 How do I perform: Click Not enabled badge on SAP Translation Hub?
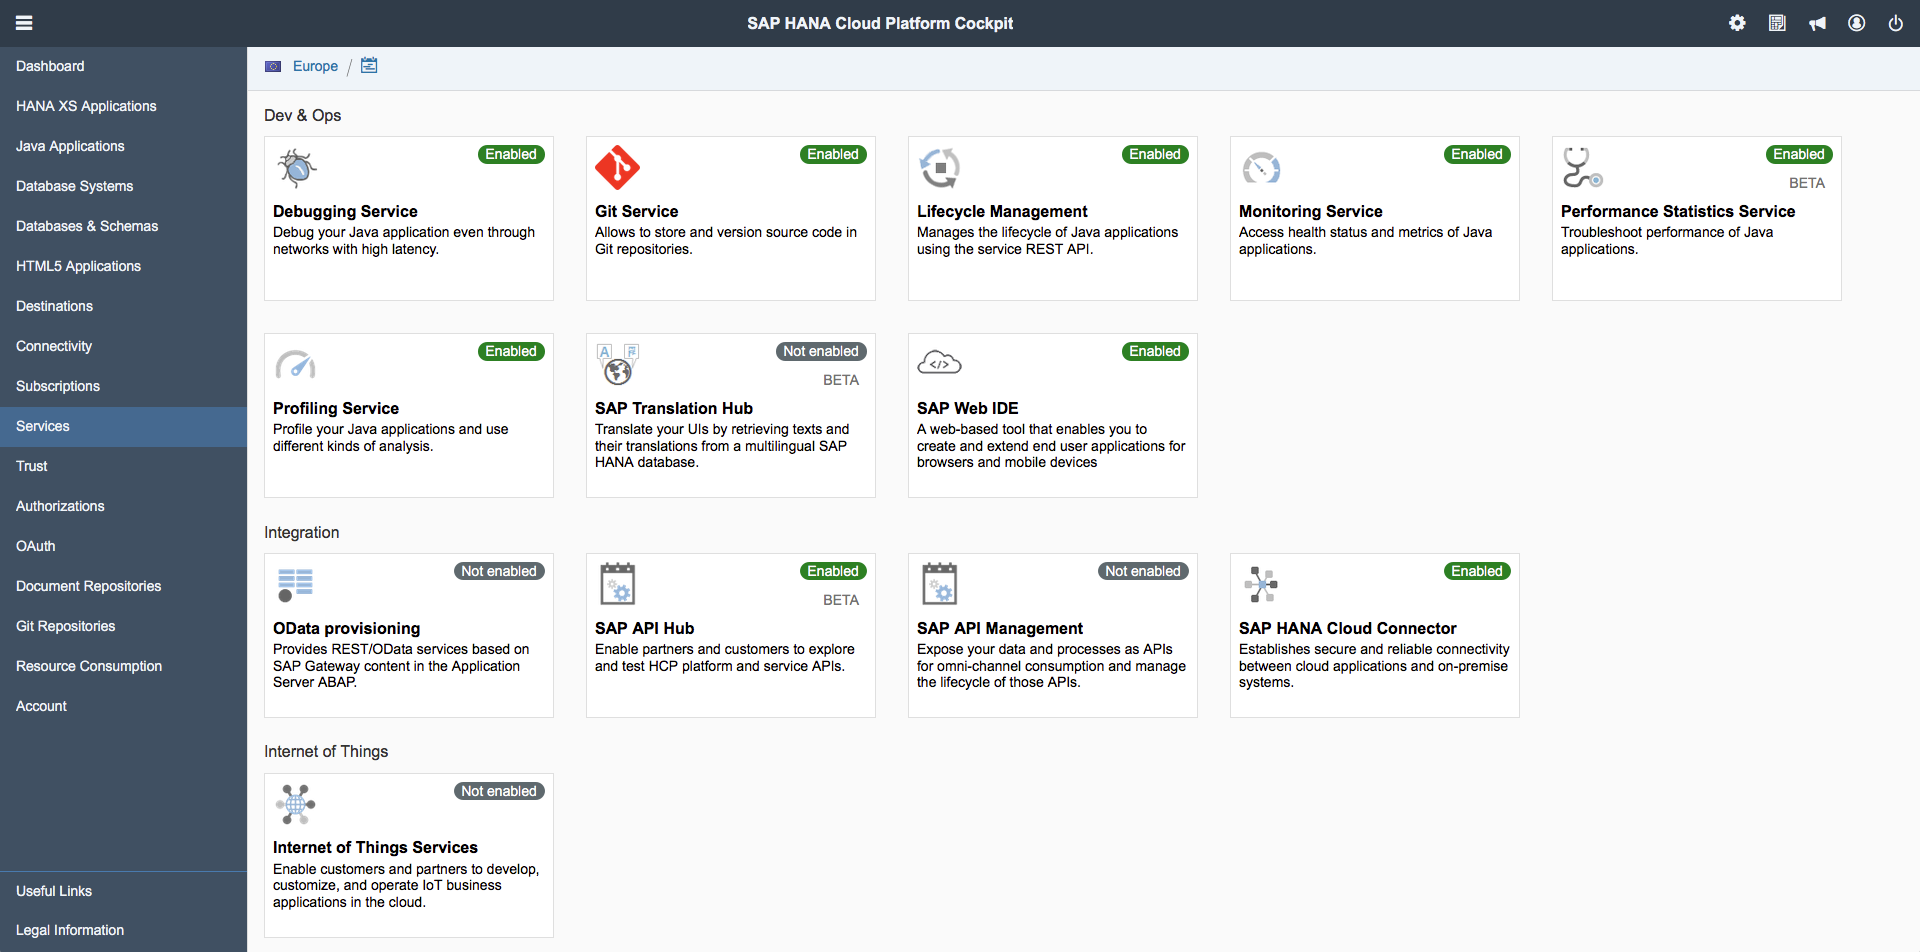click(821, 351)
